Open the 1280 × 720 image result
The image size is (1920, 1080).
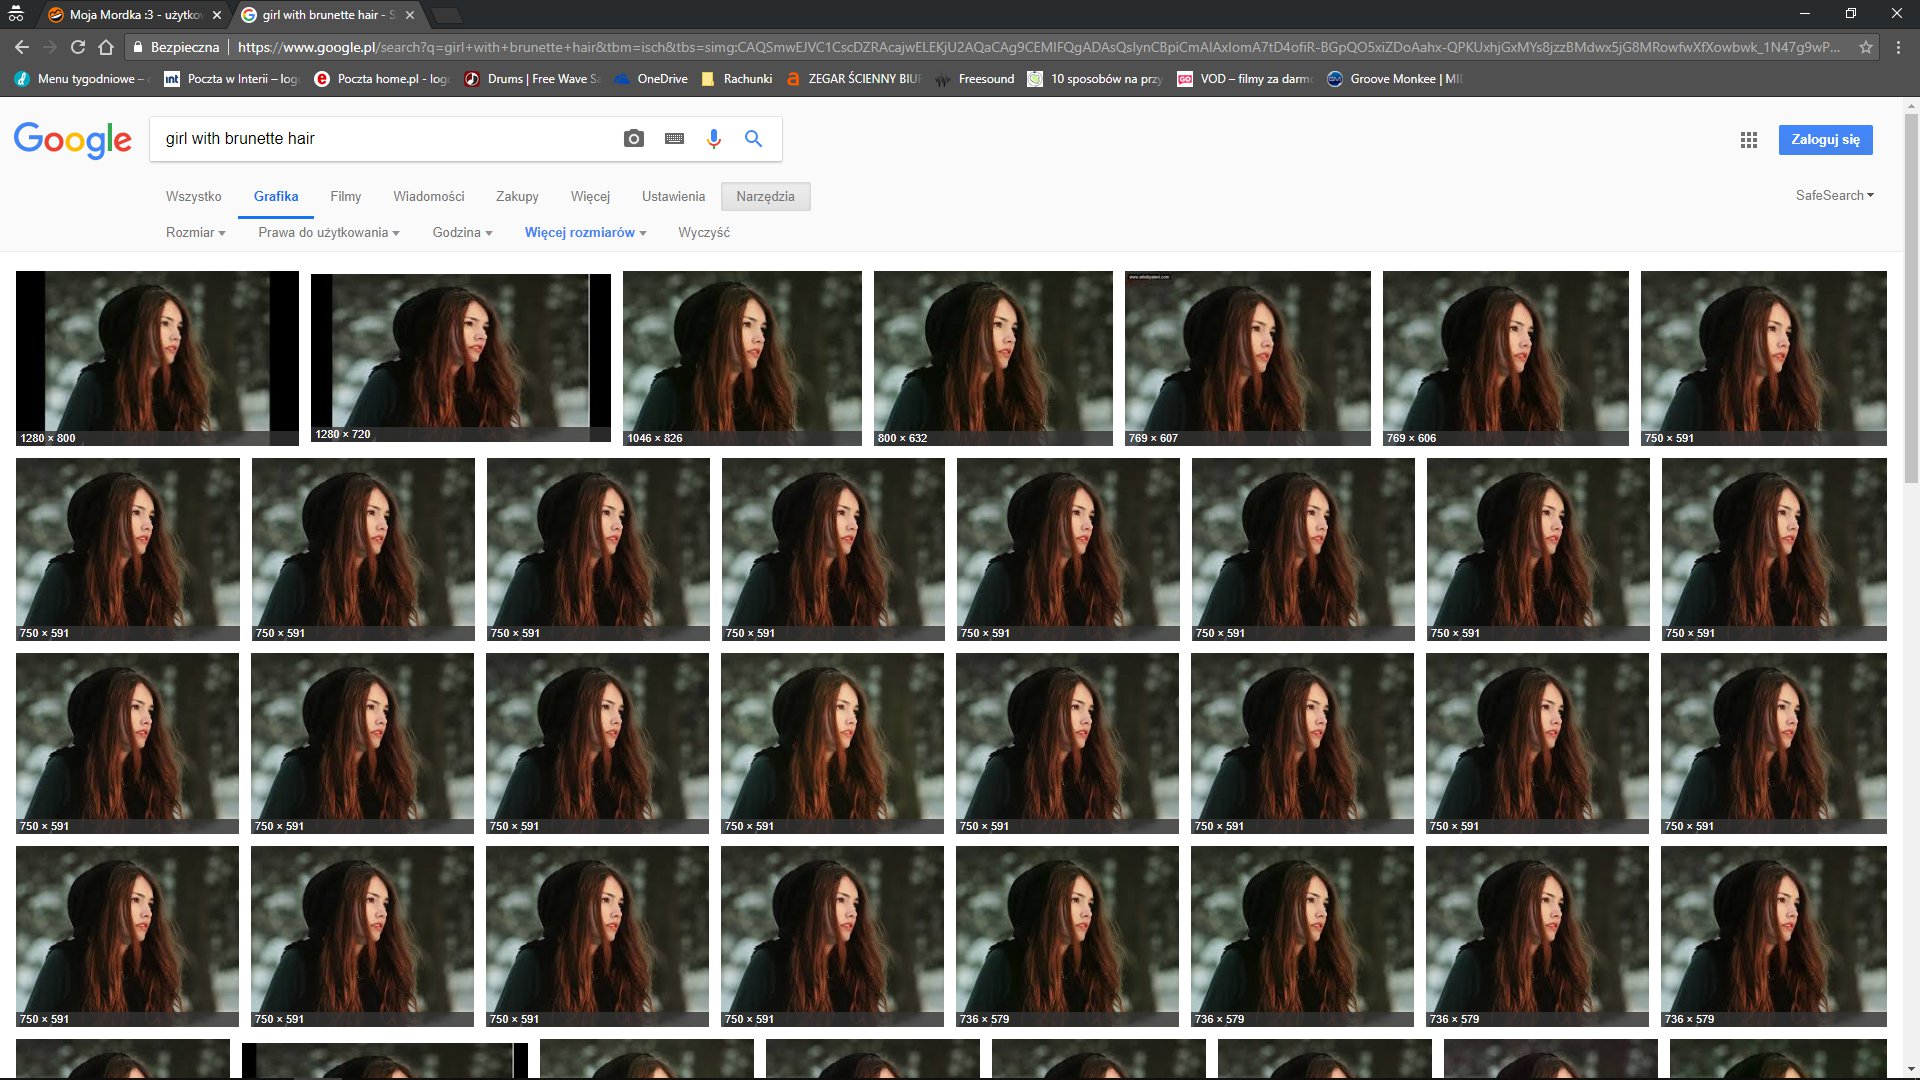click(461, 358)
